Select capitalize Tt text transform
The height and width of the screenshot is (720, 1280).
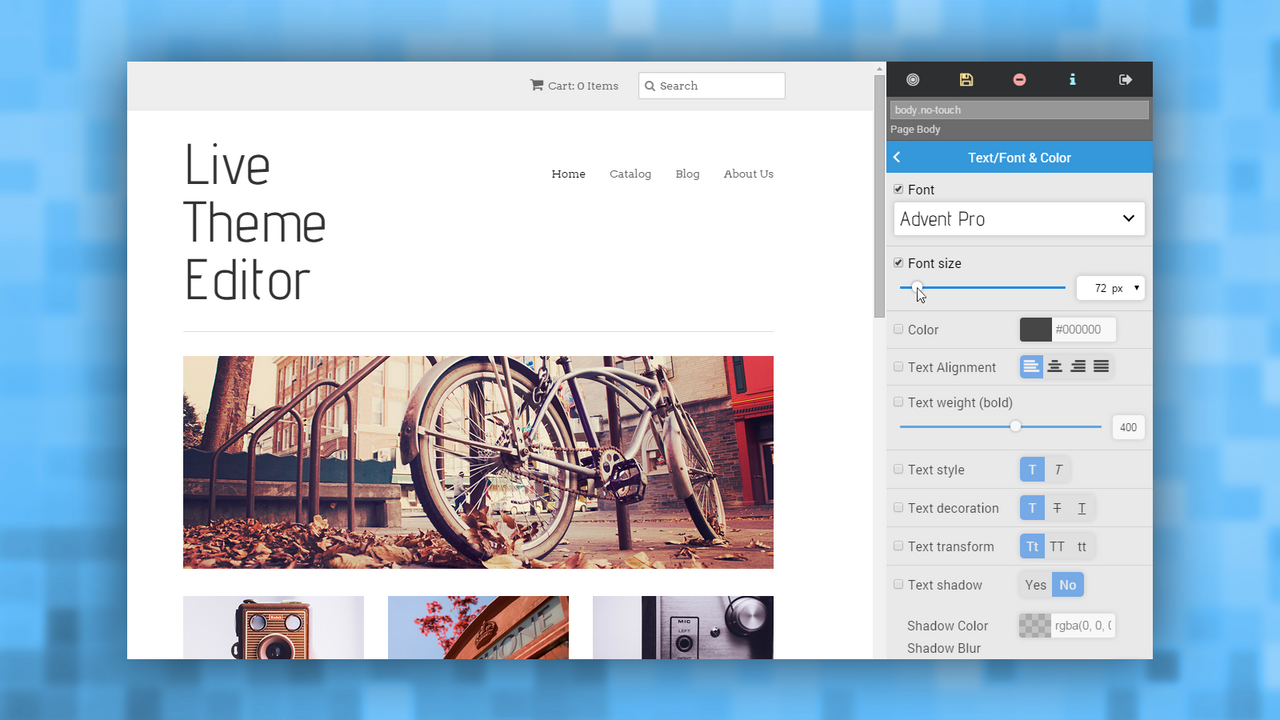click(x=1032, y=546)
